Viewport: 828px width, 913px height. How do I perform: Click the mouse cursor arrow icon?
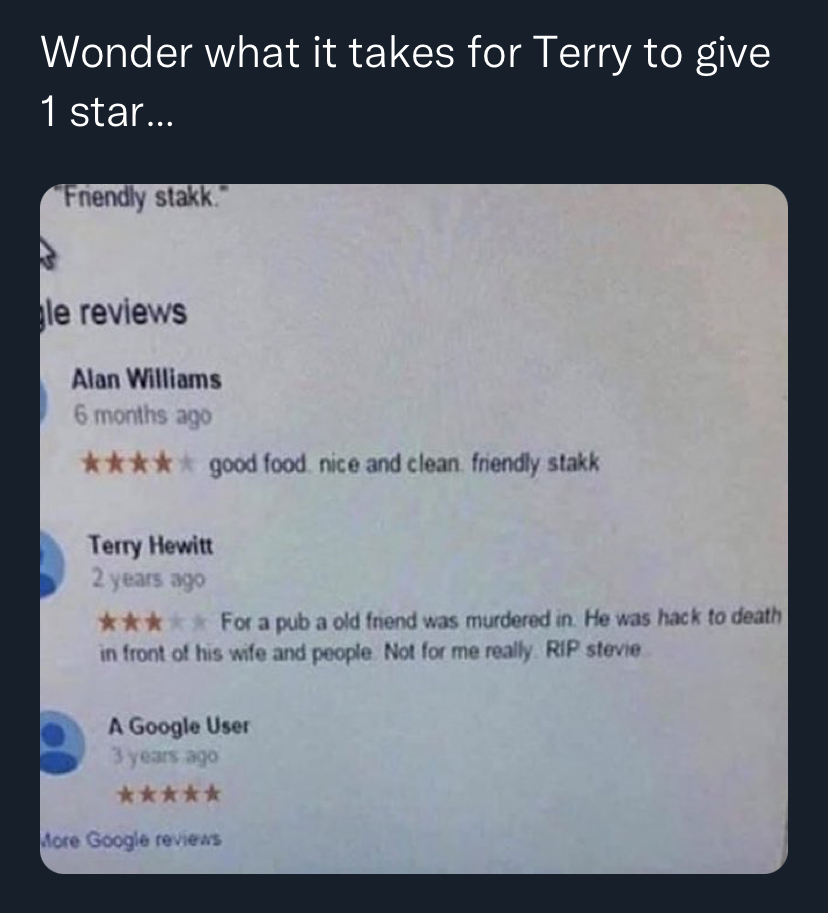tap(48, 255)
